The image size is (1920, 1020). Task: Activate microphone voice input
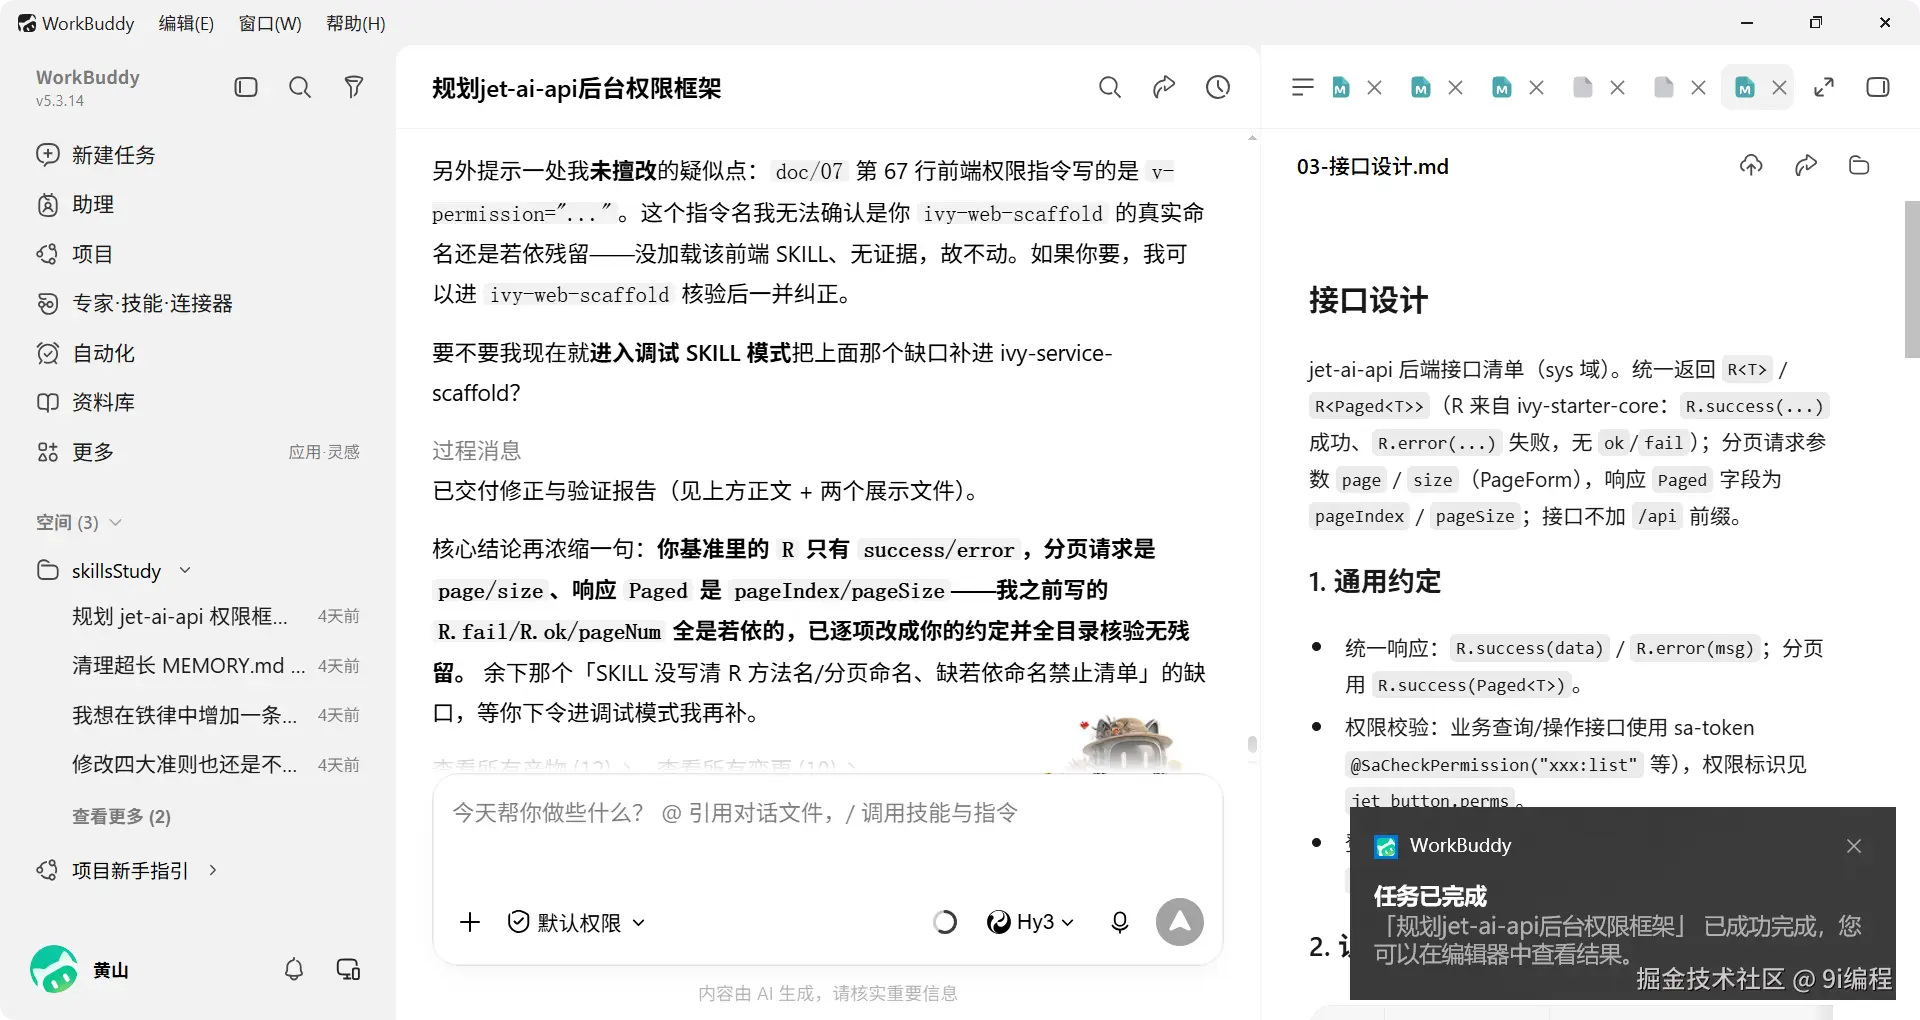1120,922
